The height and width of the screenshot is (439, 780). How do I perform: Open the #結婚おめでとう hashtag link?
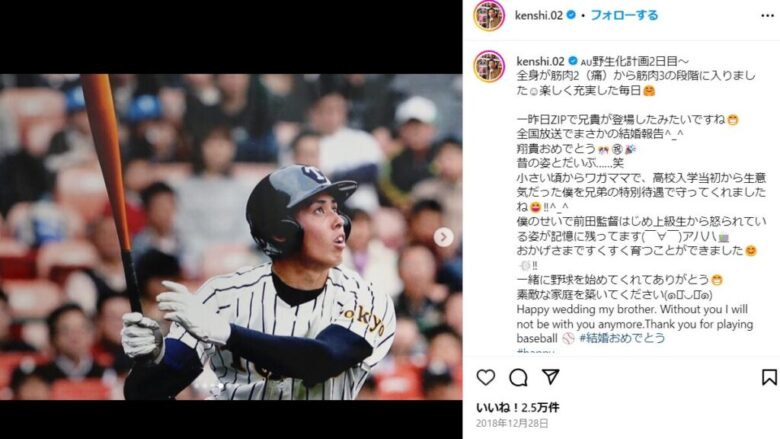click(x=622, y=338)
